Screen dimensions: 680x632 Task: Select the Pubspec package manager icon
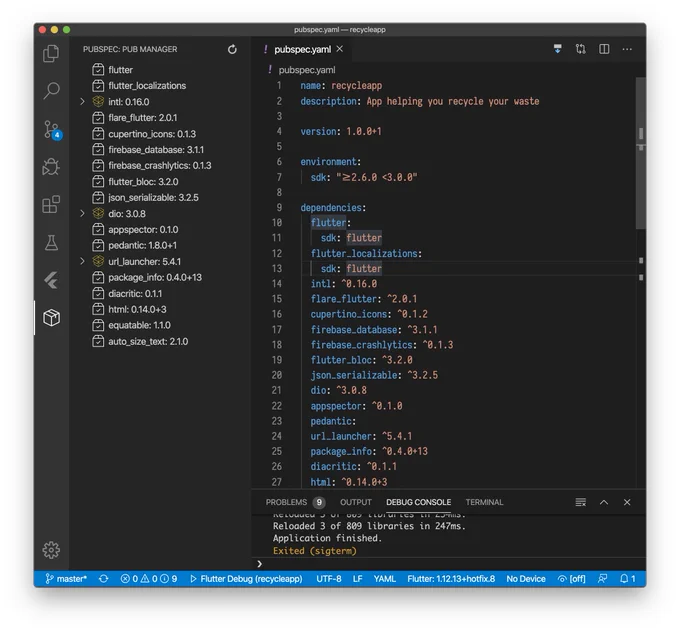51,318
